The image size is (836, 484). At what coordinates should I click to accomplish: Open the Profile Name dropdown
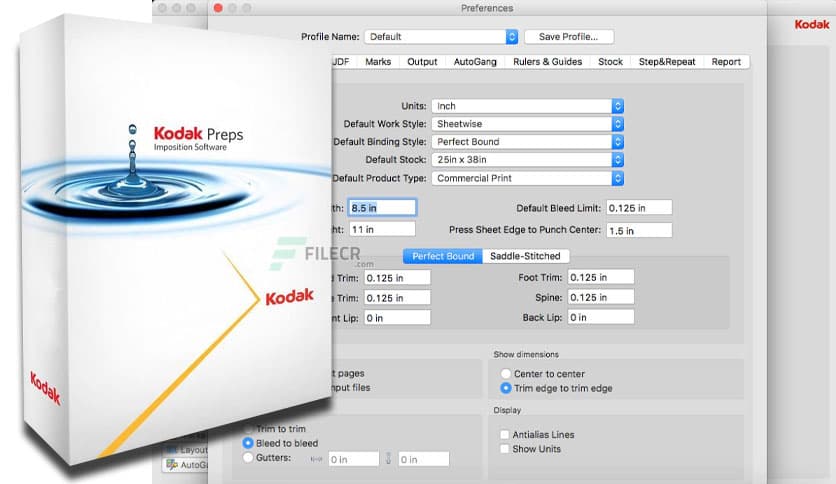pos(441,37)
